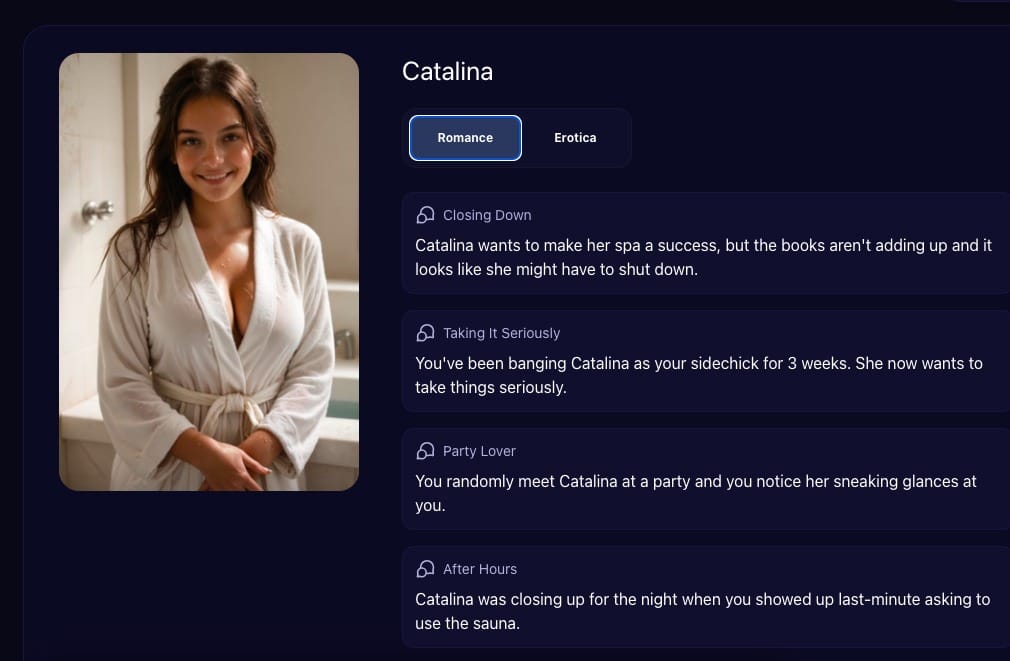Screen dimensions: 1010x661
Task: Open the Closing Down scenario title
Action: 487,215
